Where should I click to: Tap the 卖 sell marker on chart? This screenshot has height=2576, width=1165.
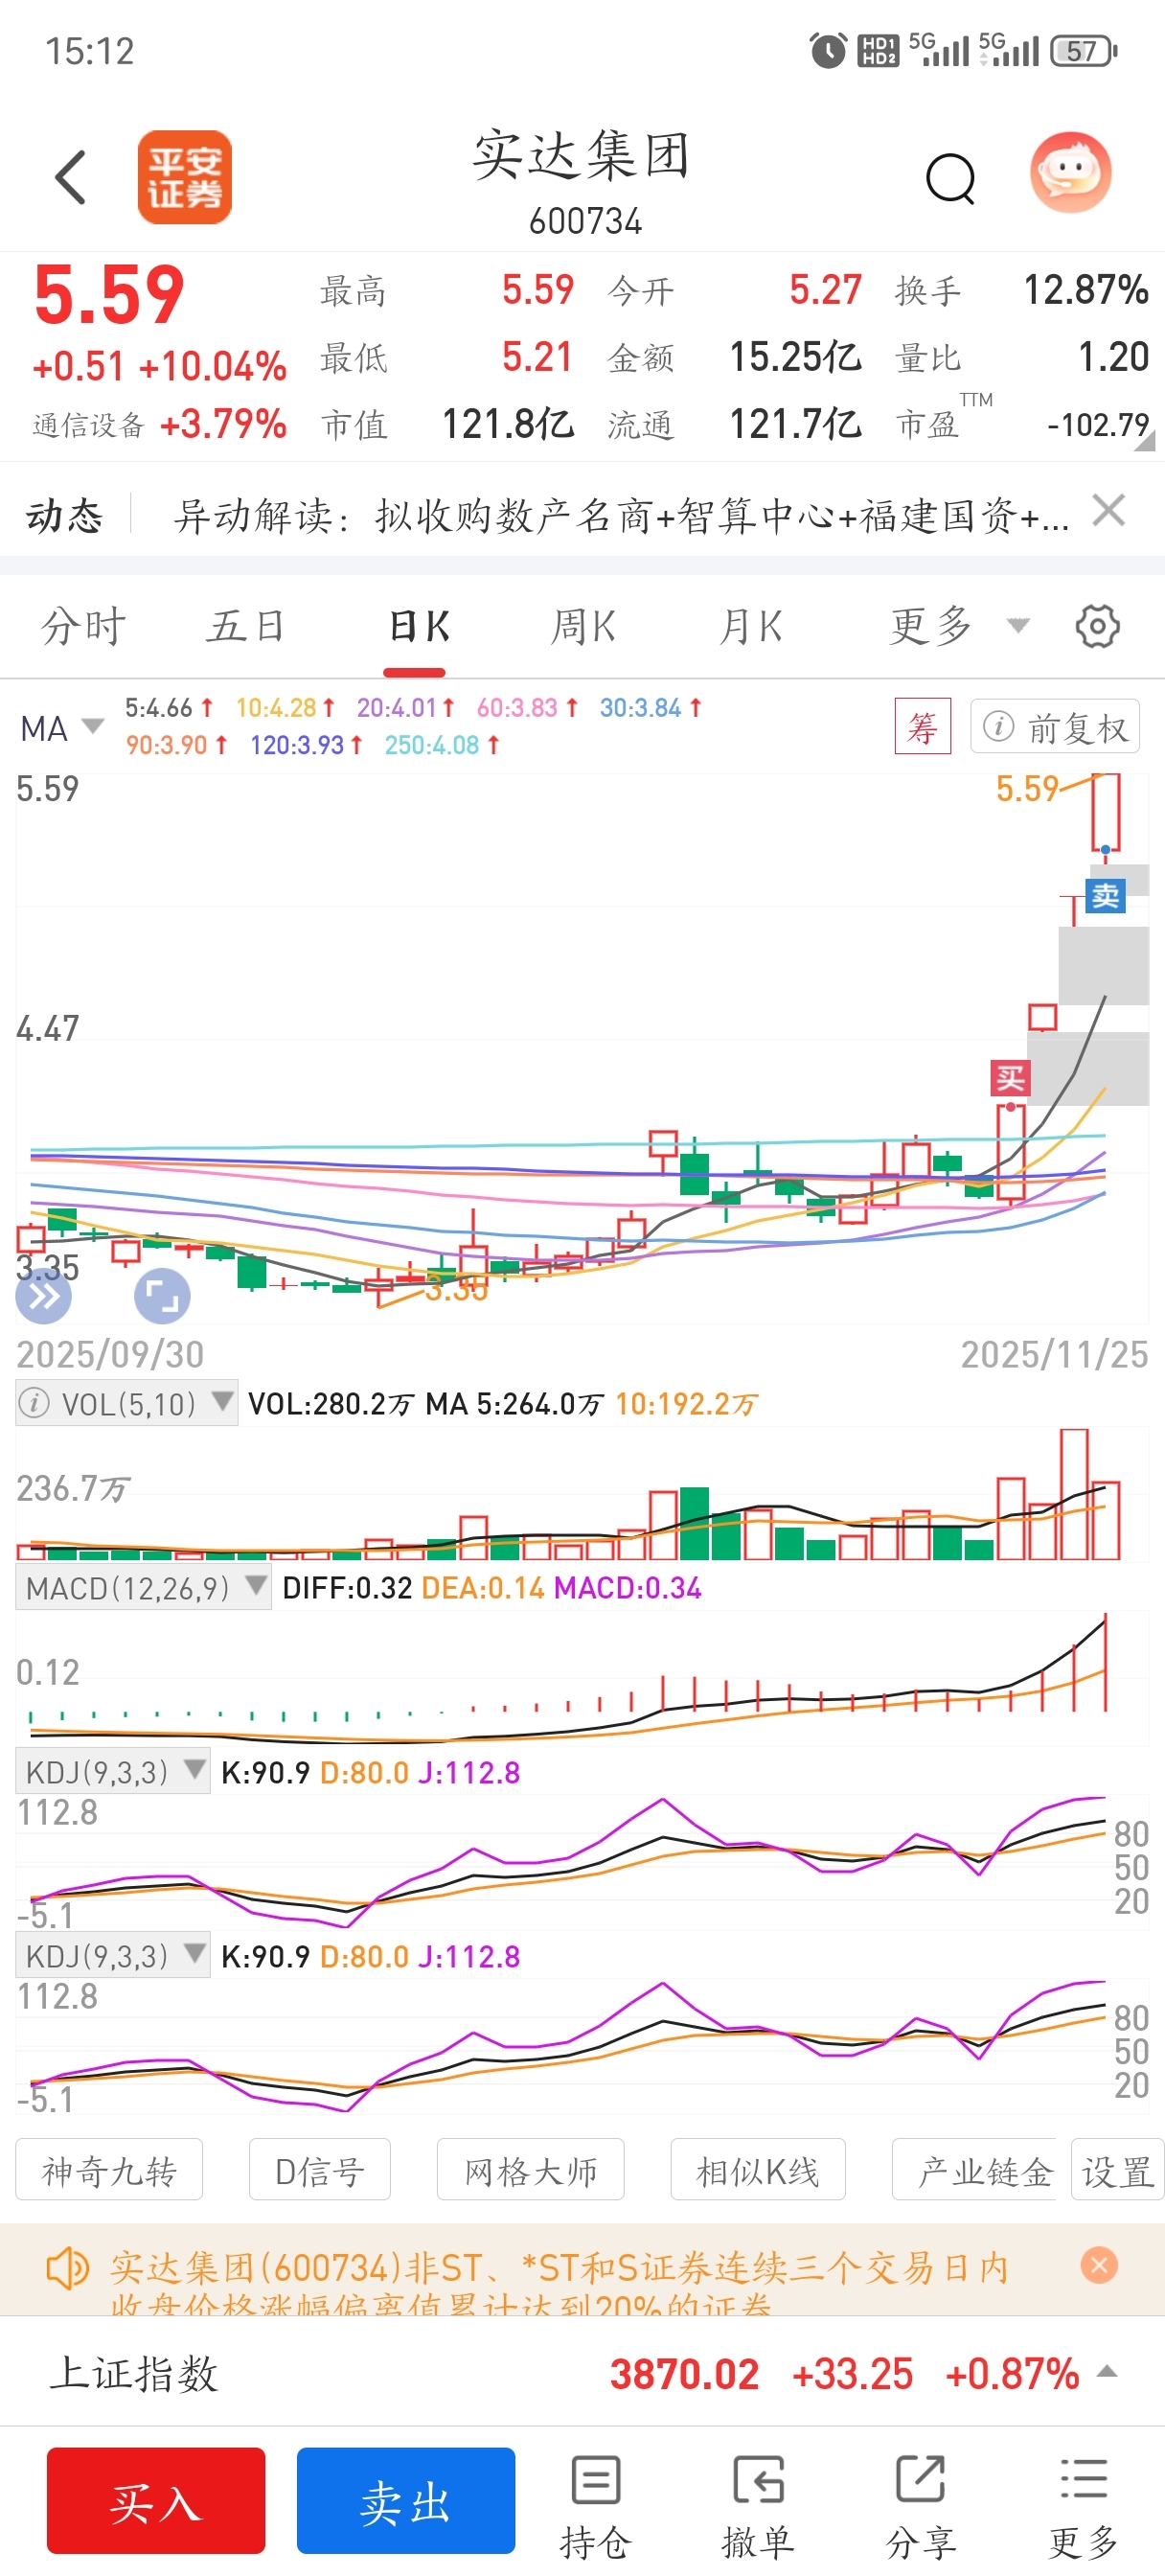click(x=1105, y=895)
